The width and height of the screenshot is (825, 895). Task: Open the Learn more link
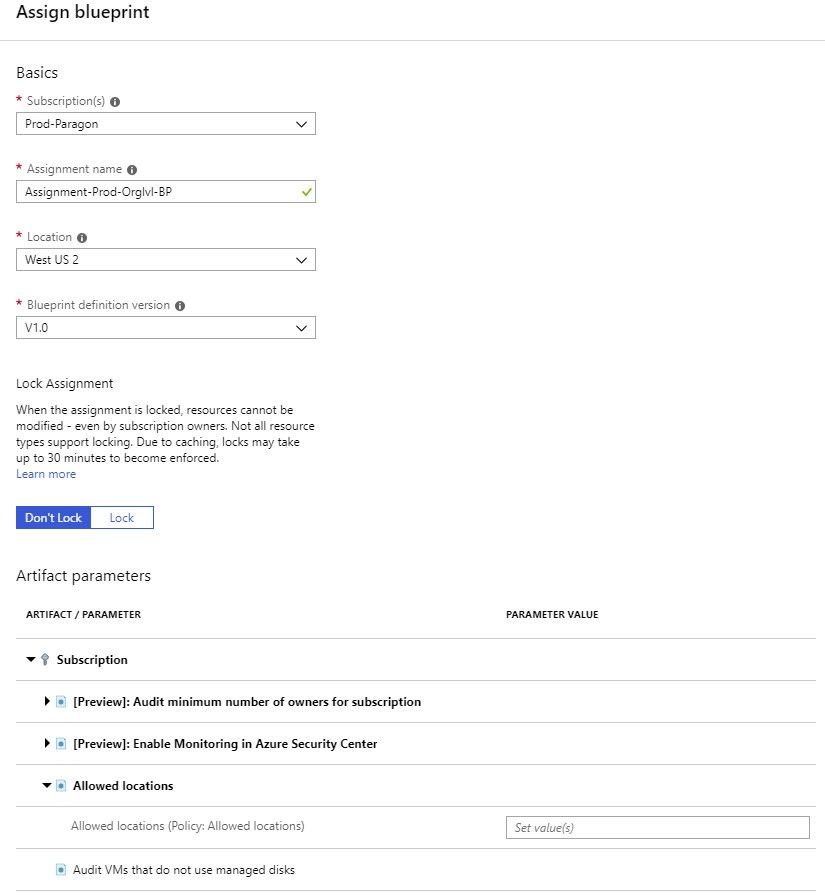[x=46, y=474]
